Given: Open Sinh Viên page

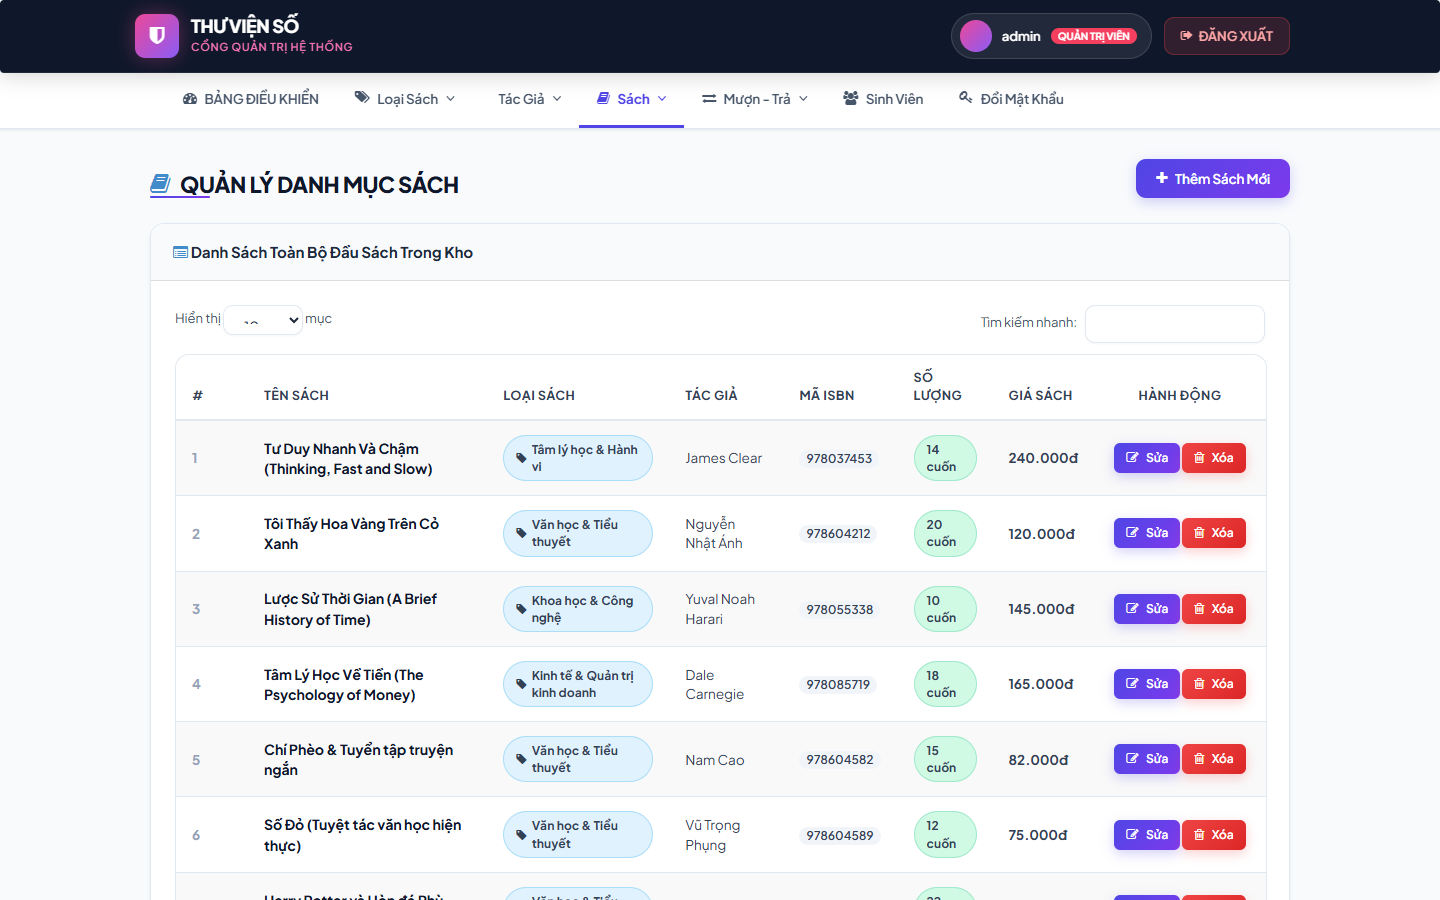Looking at the screenshot, I should 883,99.
